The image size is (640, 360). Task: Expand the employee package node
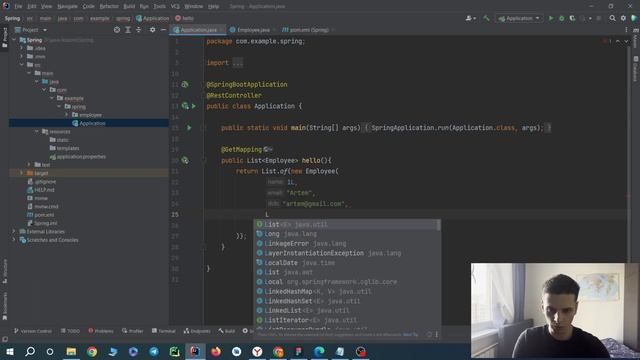coord(67,115)
